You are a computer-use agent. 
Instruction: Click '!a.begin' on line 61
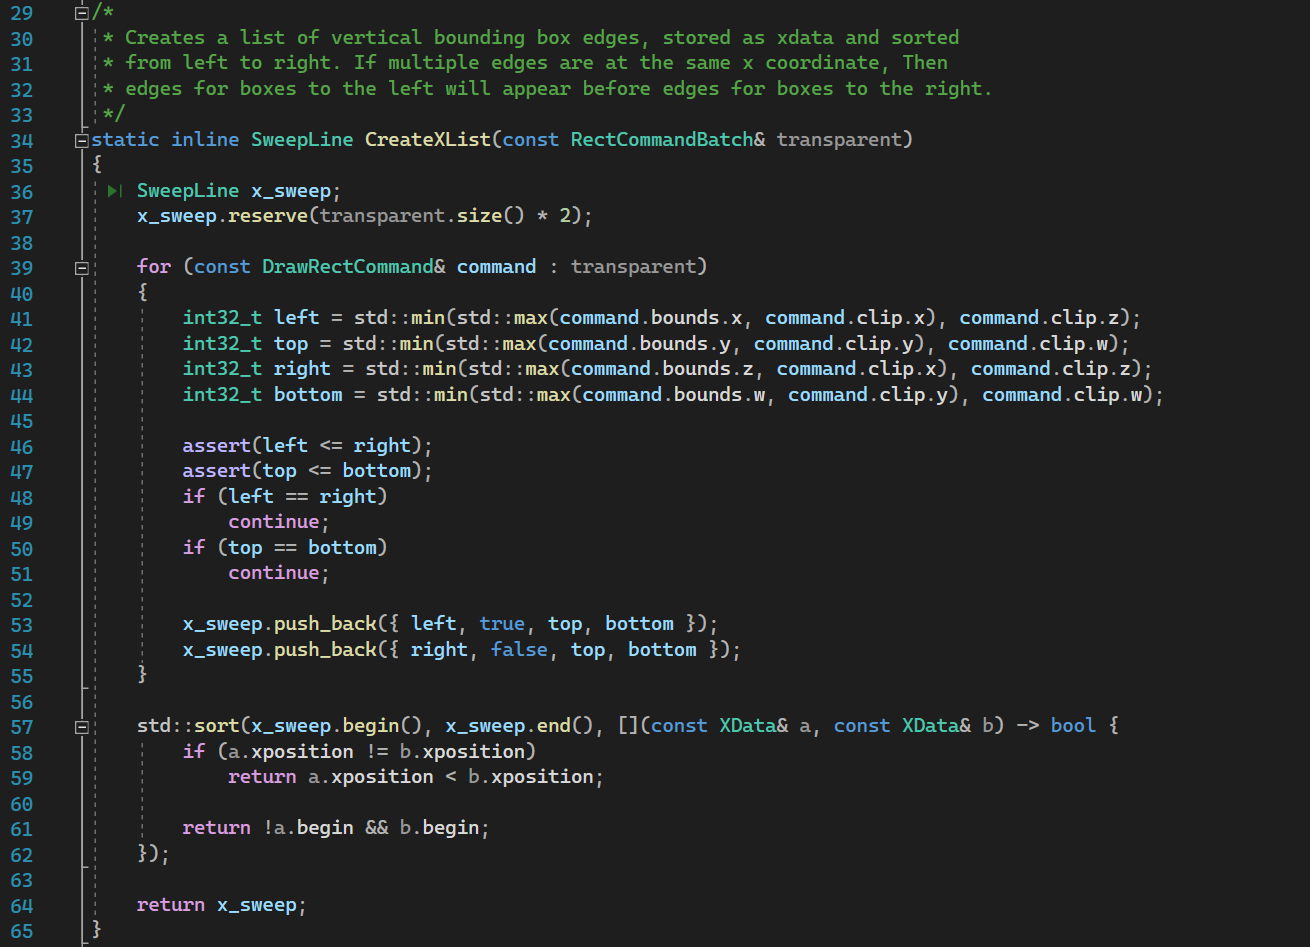click(308, 828)
